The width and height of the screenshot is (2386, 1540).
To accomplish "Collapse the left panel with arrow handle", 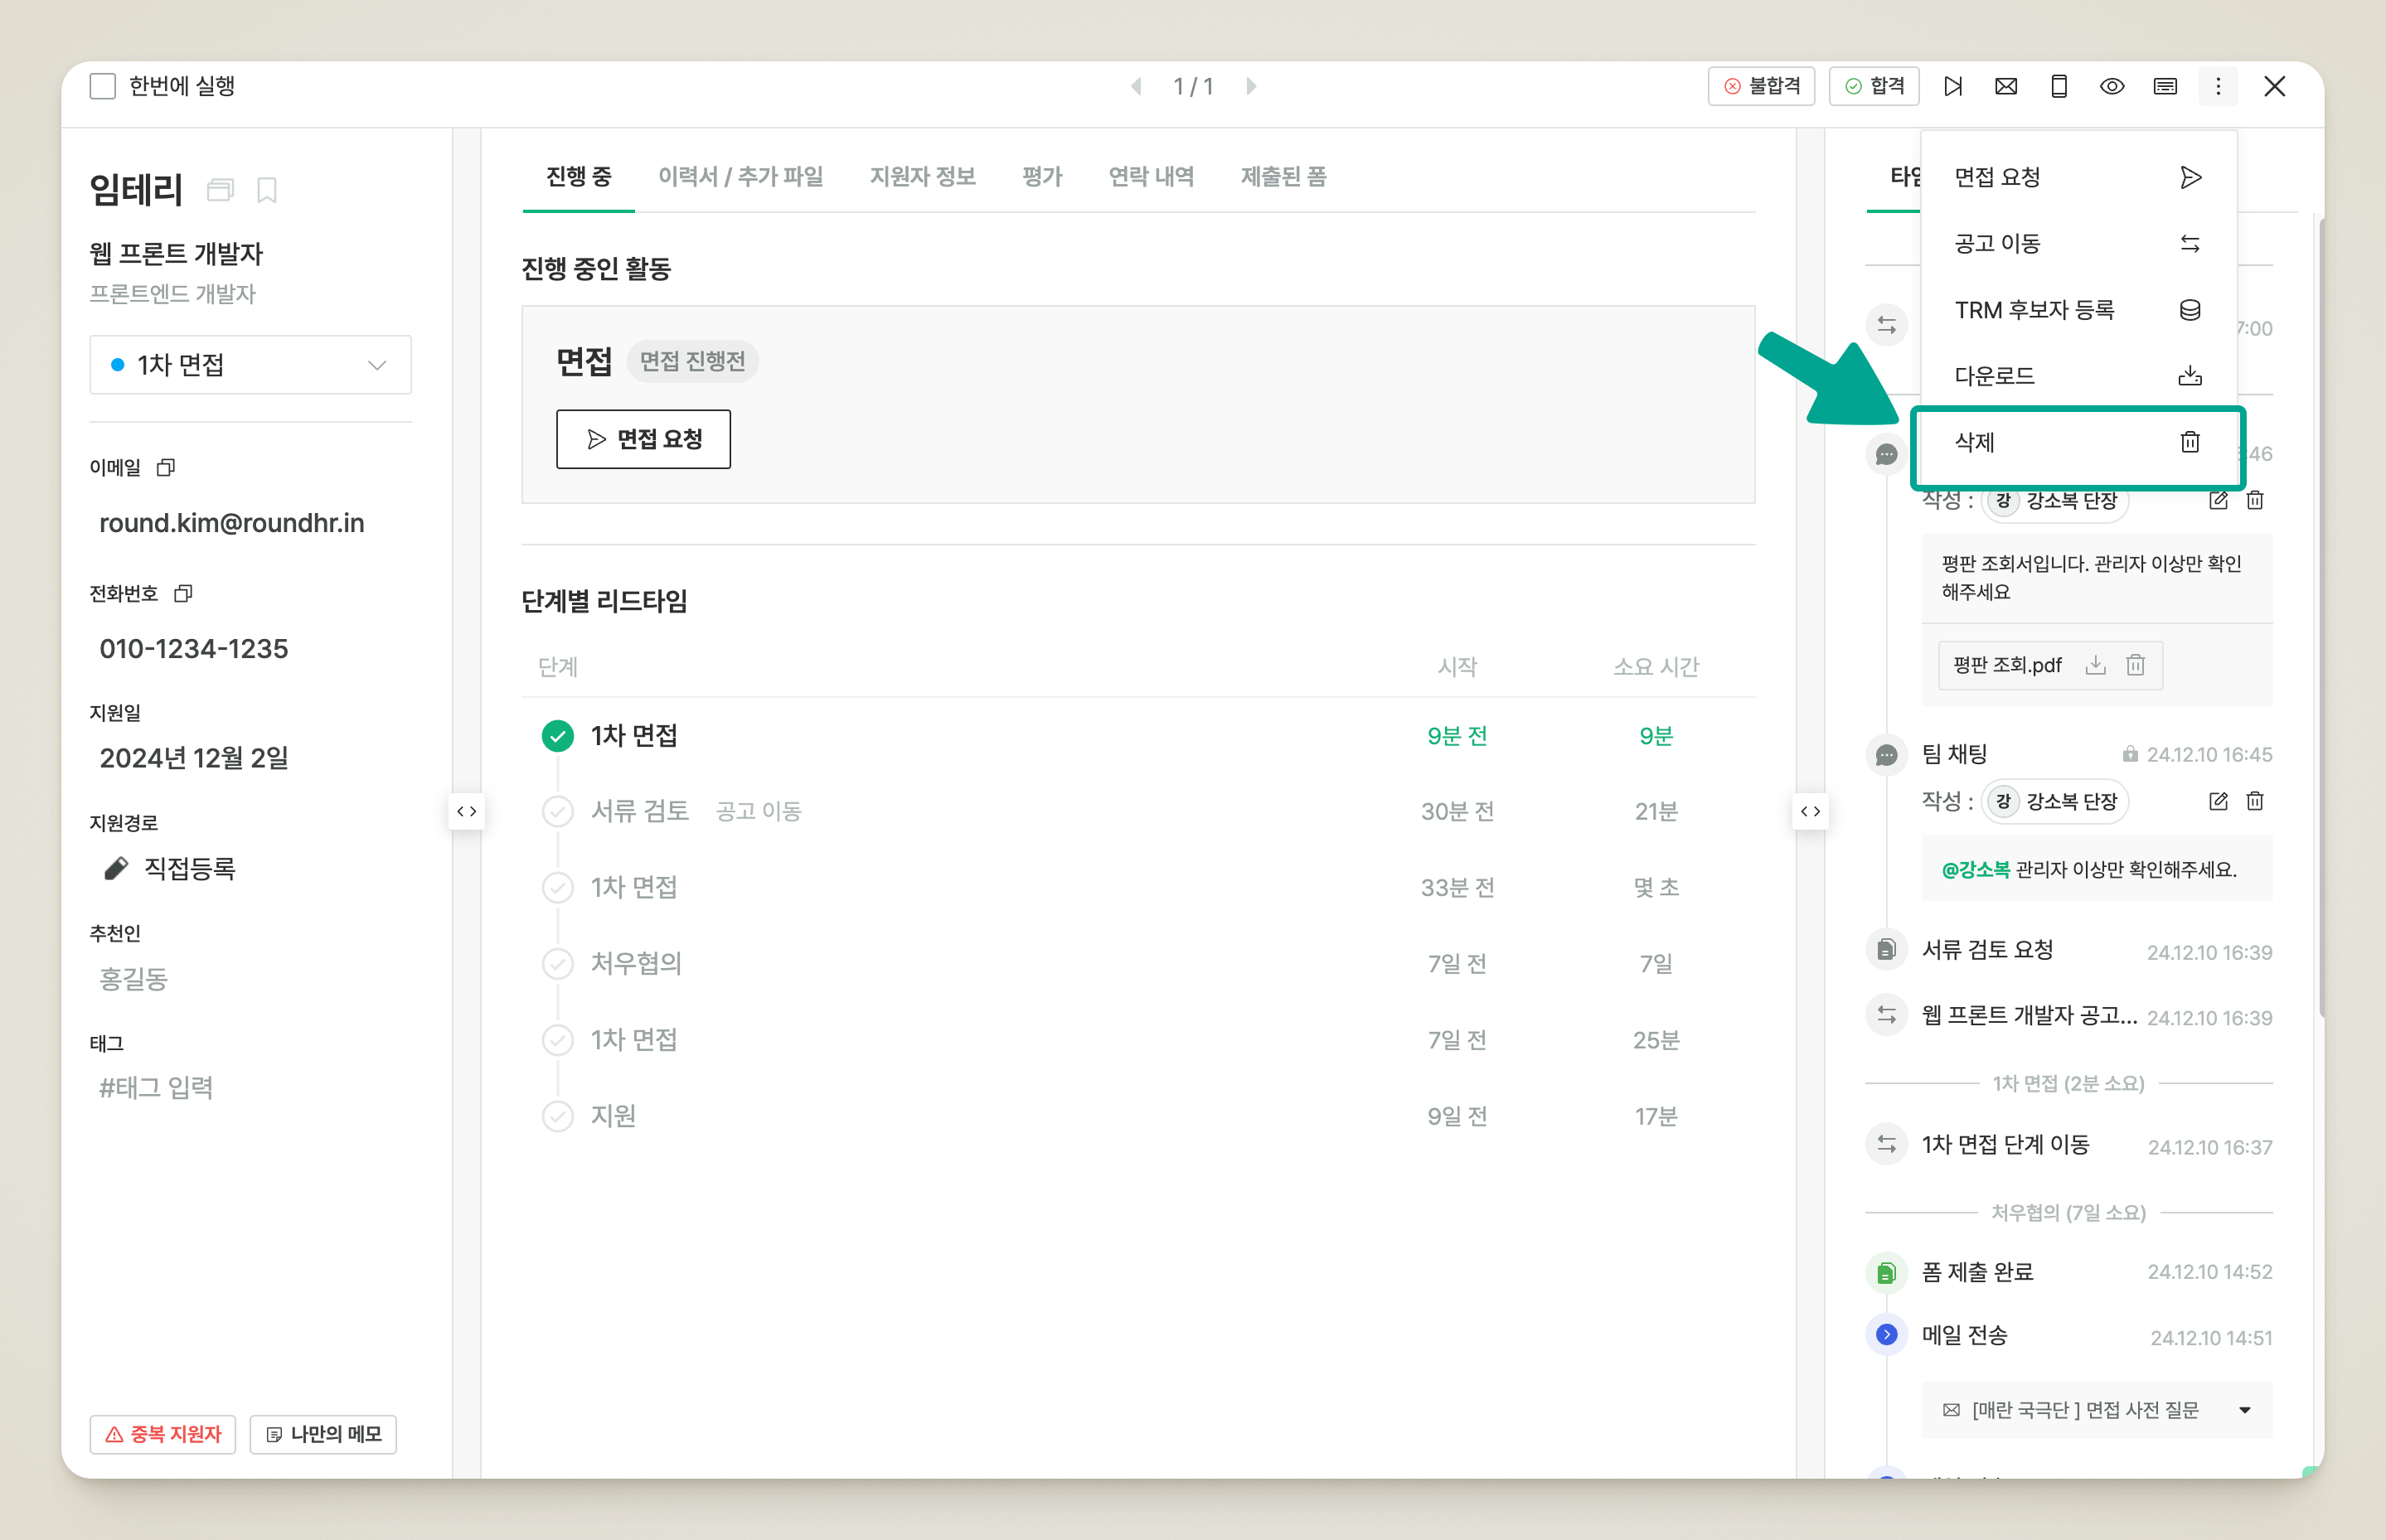I will [466, 811].
